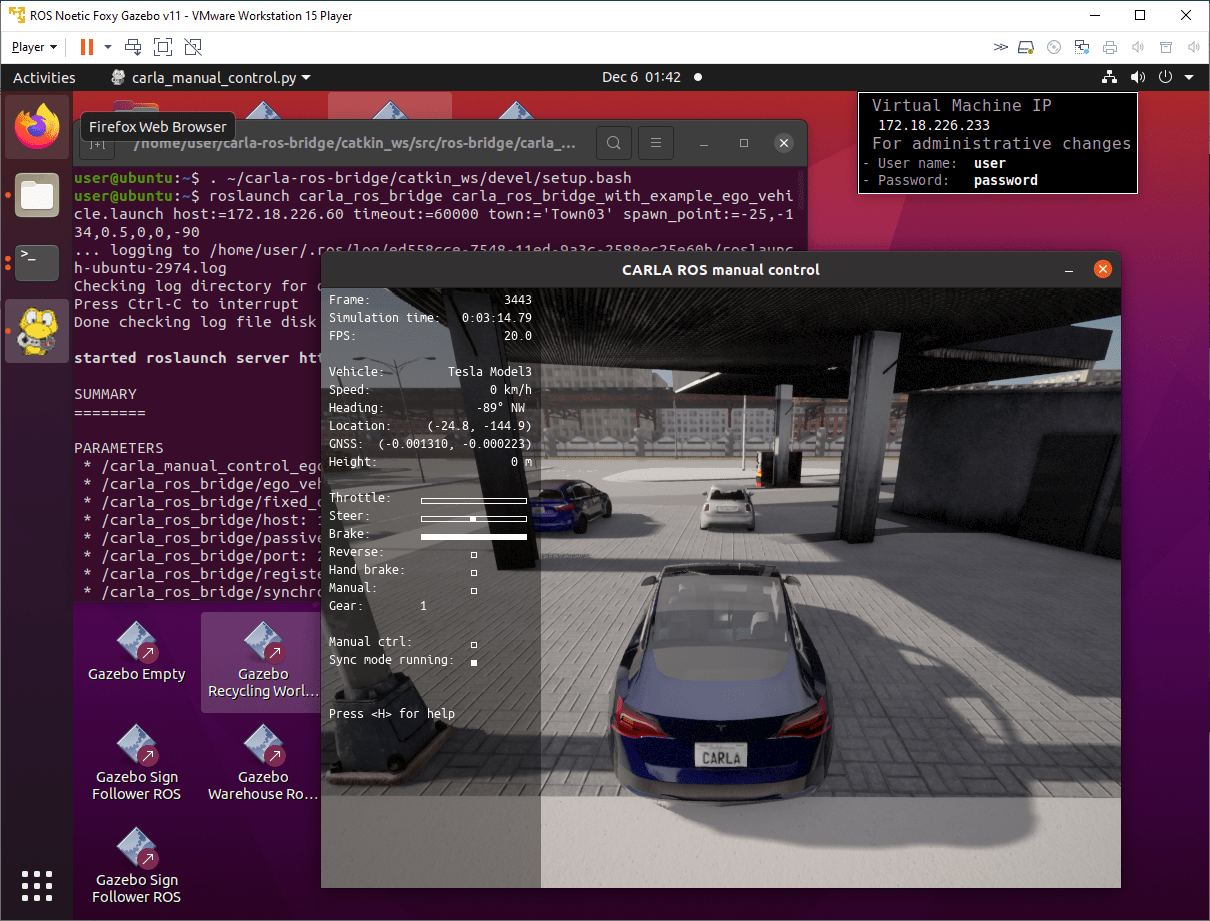Open the VMware Player dropdown menu
The height and width of the screenshot is (921, 1210).
click(x=34, y=47)
